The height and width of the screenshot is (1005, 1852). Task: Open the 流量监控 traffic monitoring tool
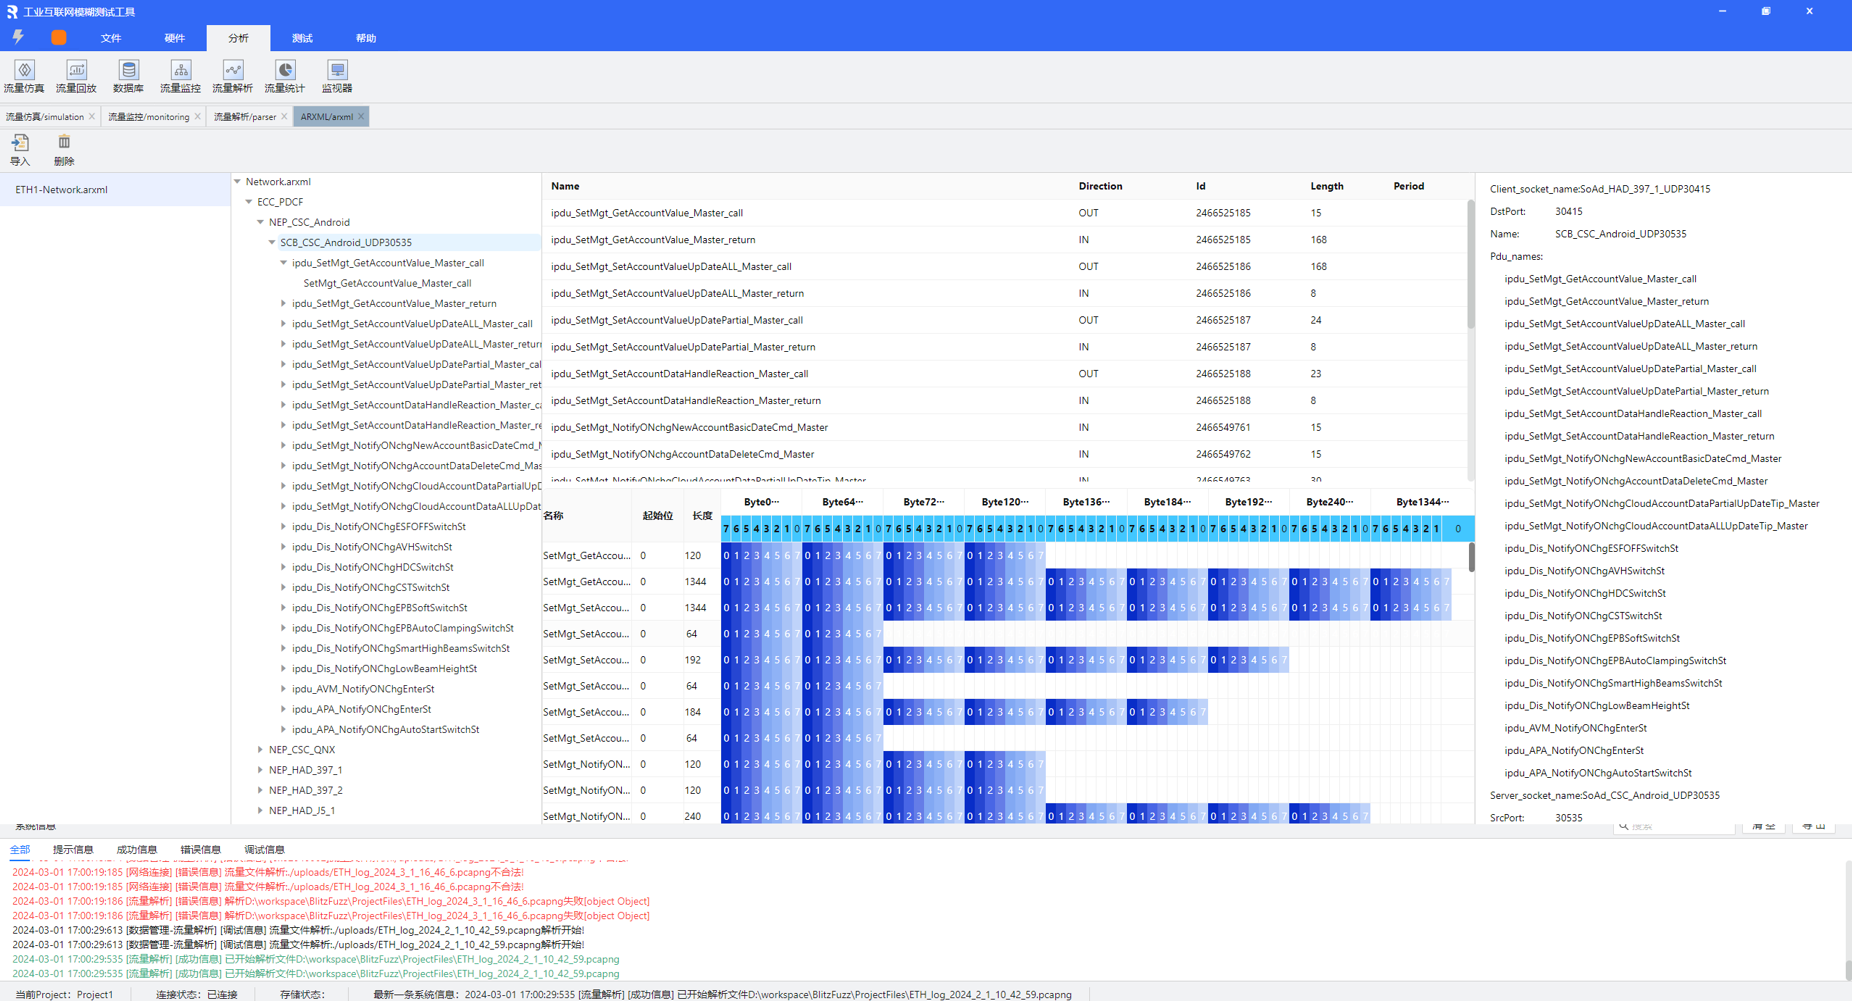180,76
